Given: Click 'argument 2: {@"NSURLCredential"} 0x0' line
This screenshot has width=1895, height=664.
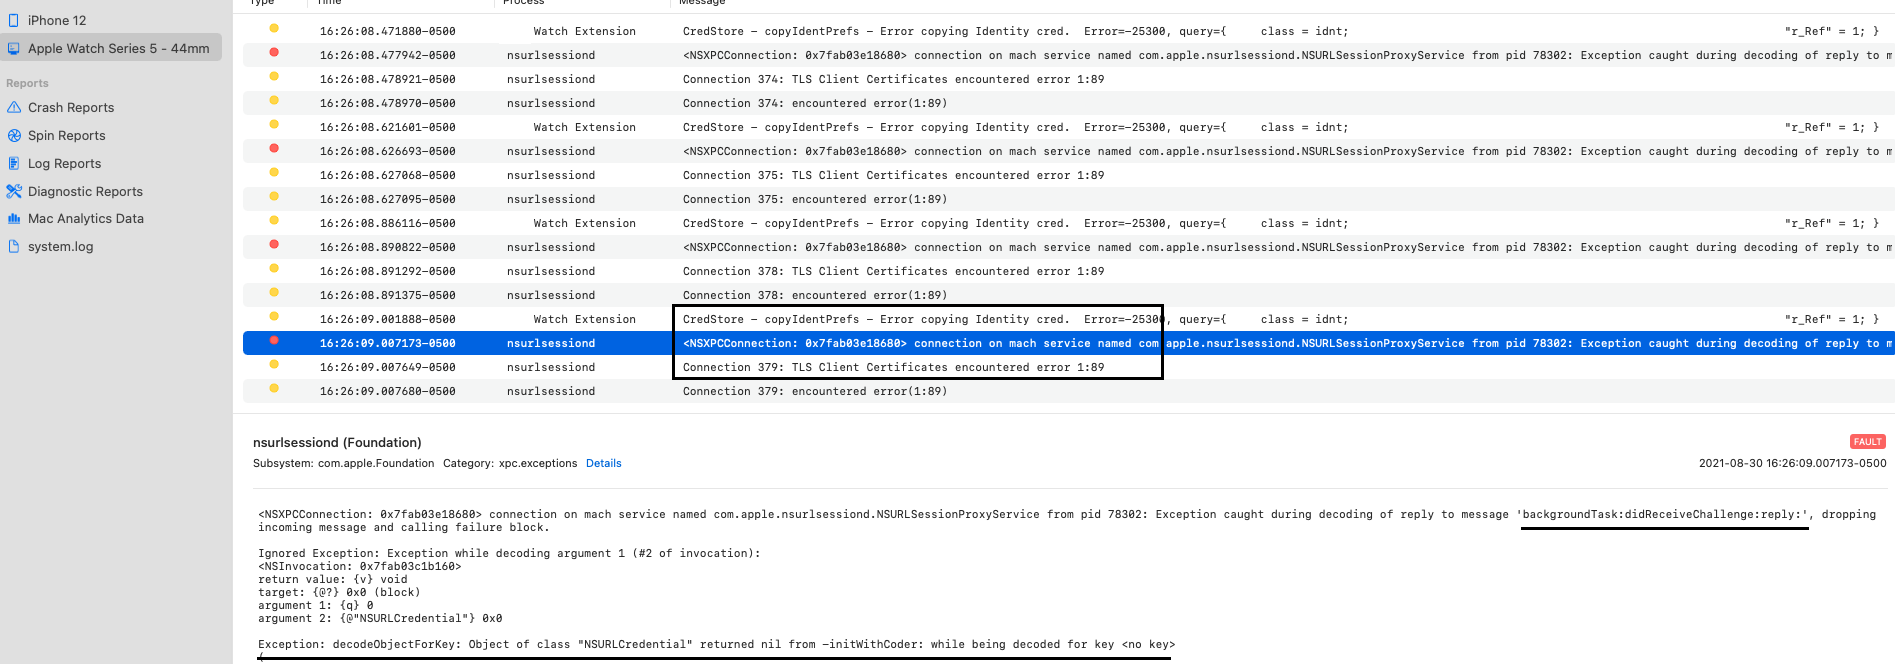Looking at the screenshot, I should pos(380,618).
